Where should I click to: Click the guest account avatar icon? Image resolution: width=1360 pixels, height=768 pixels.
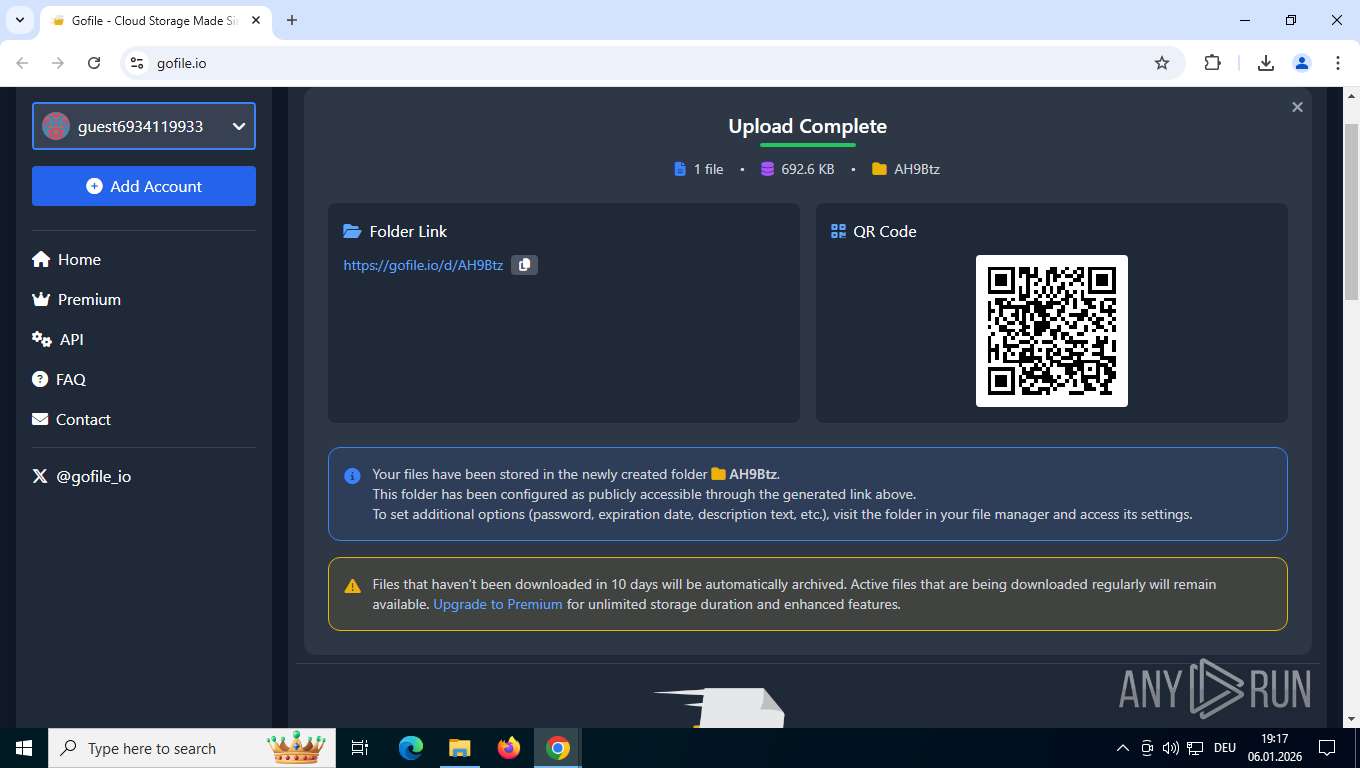point(56,126)
